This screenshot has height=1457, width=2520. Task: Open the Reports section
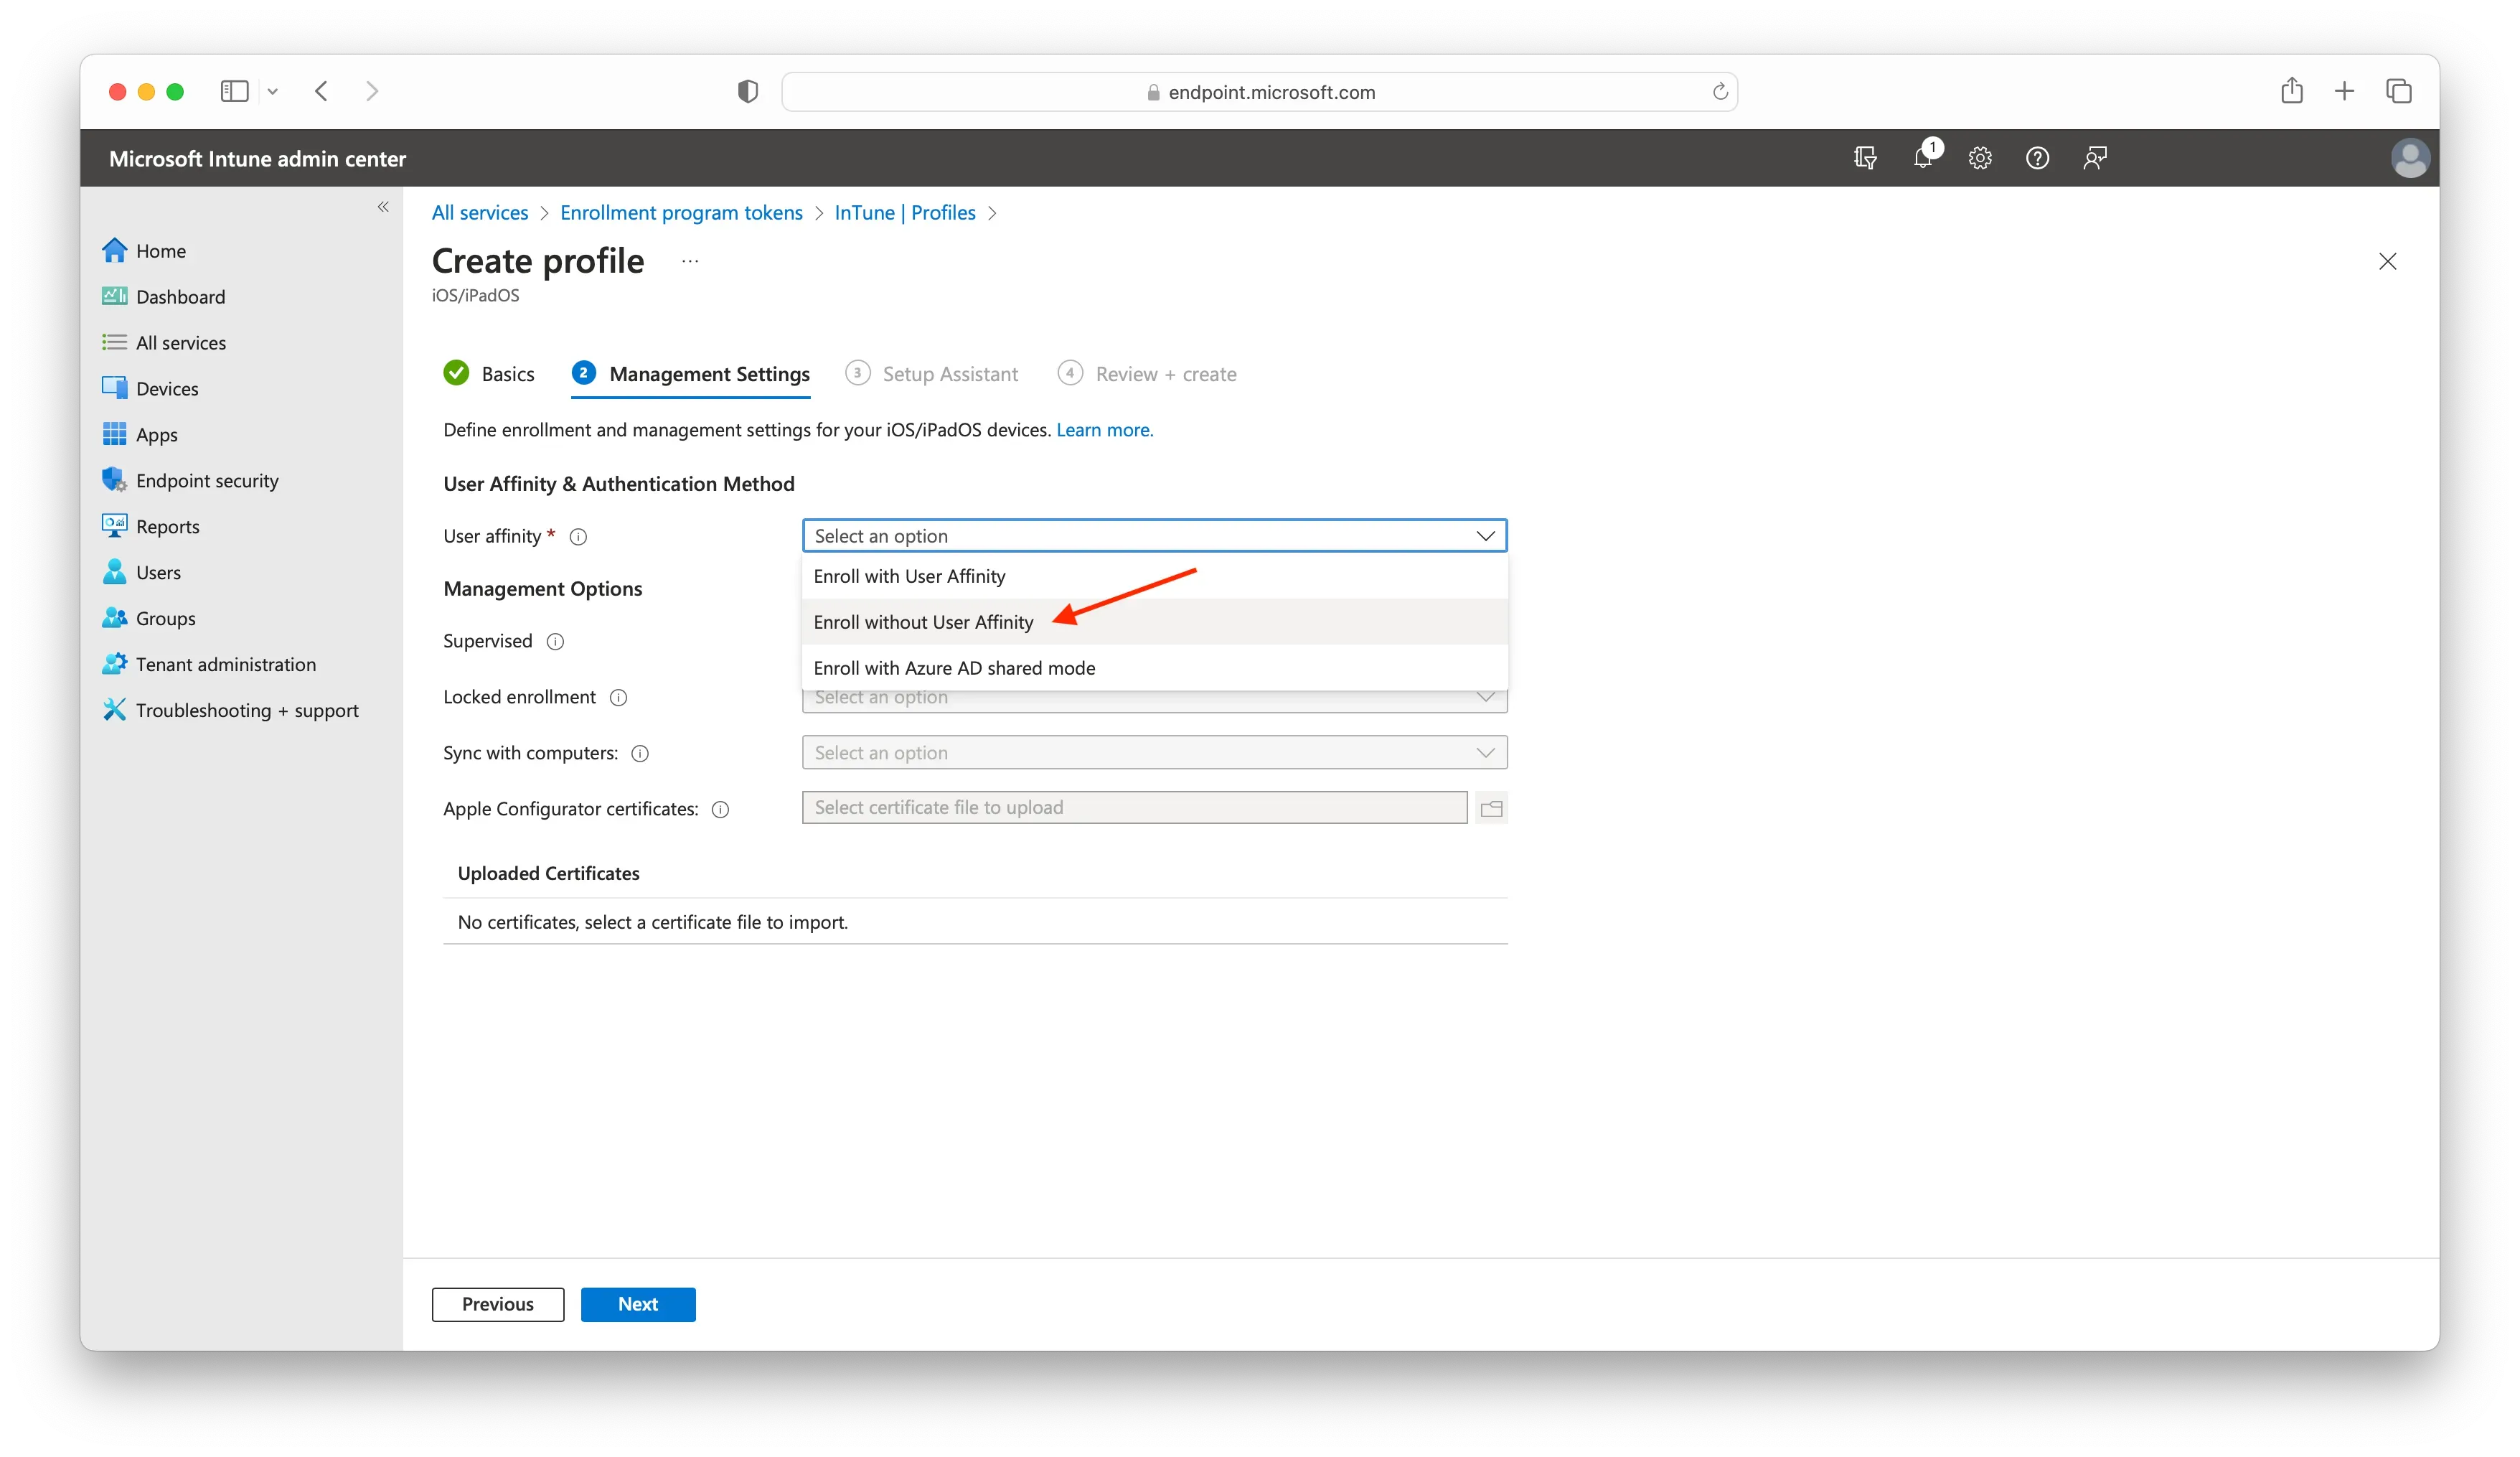[167, 526]
